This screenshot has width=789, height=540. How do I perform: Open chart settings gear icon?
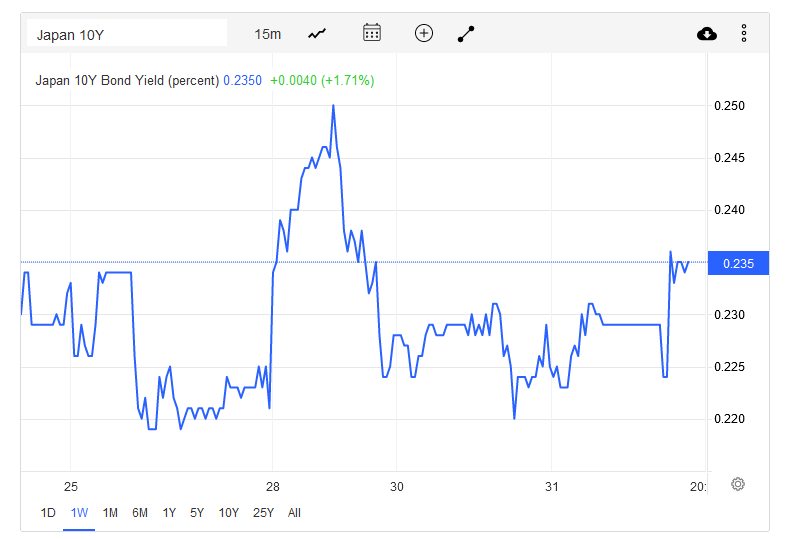tap(738, 484)
